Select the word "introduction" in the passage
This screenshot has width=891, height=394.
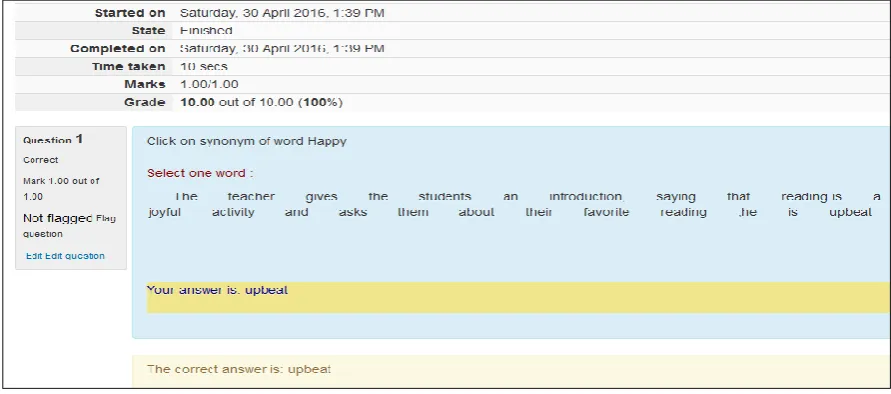pos(586,197)
